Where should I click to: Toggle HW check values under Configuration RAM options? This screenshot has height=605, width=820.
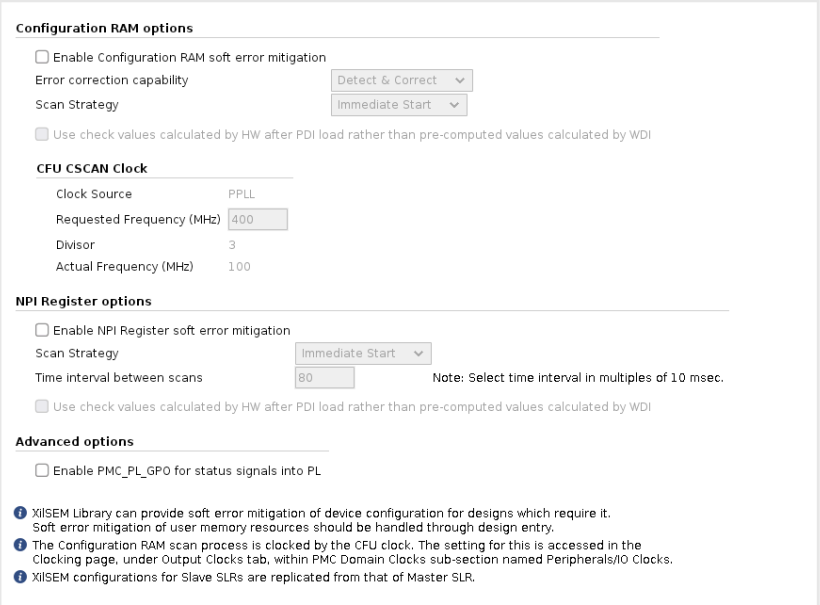41,134
